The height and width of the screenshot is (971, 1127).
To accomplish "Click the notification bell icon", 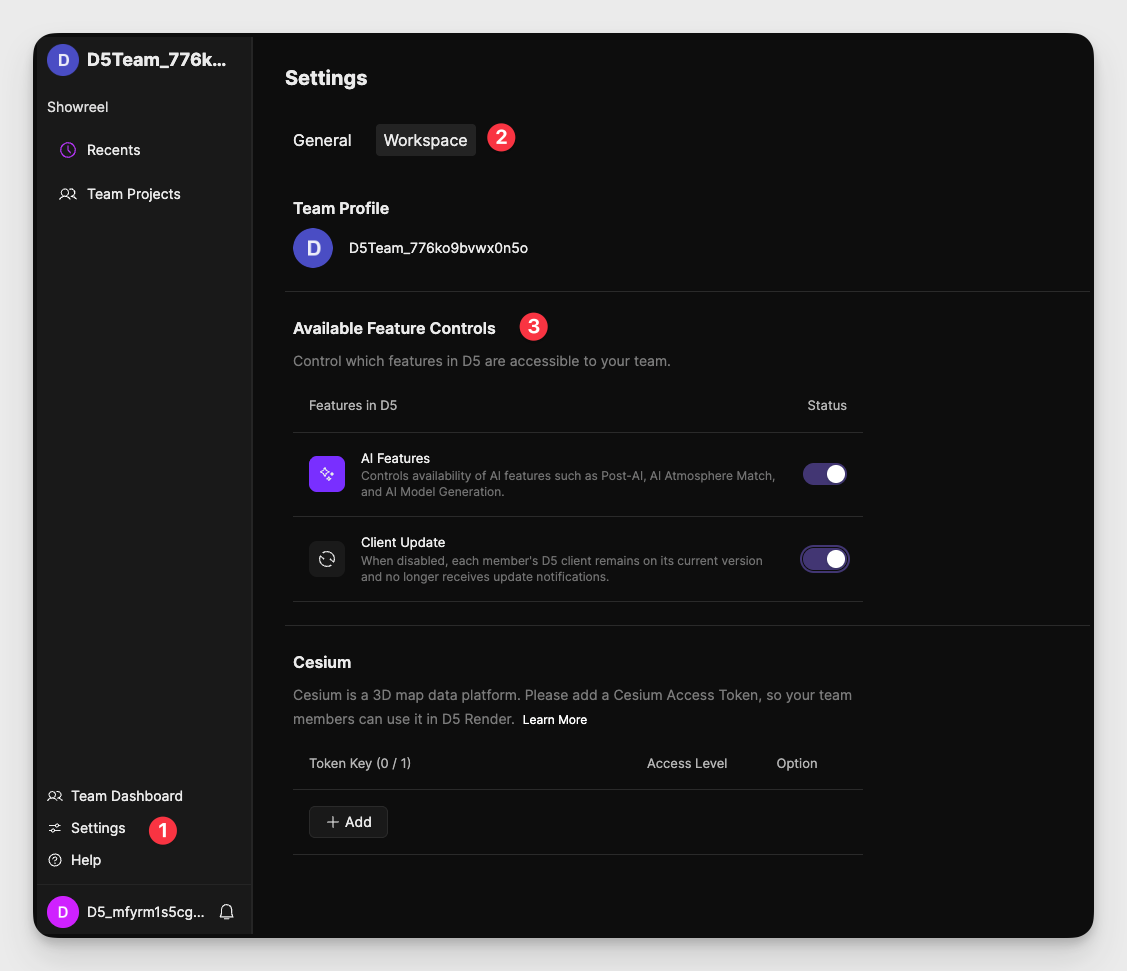I will point(227,912).
